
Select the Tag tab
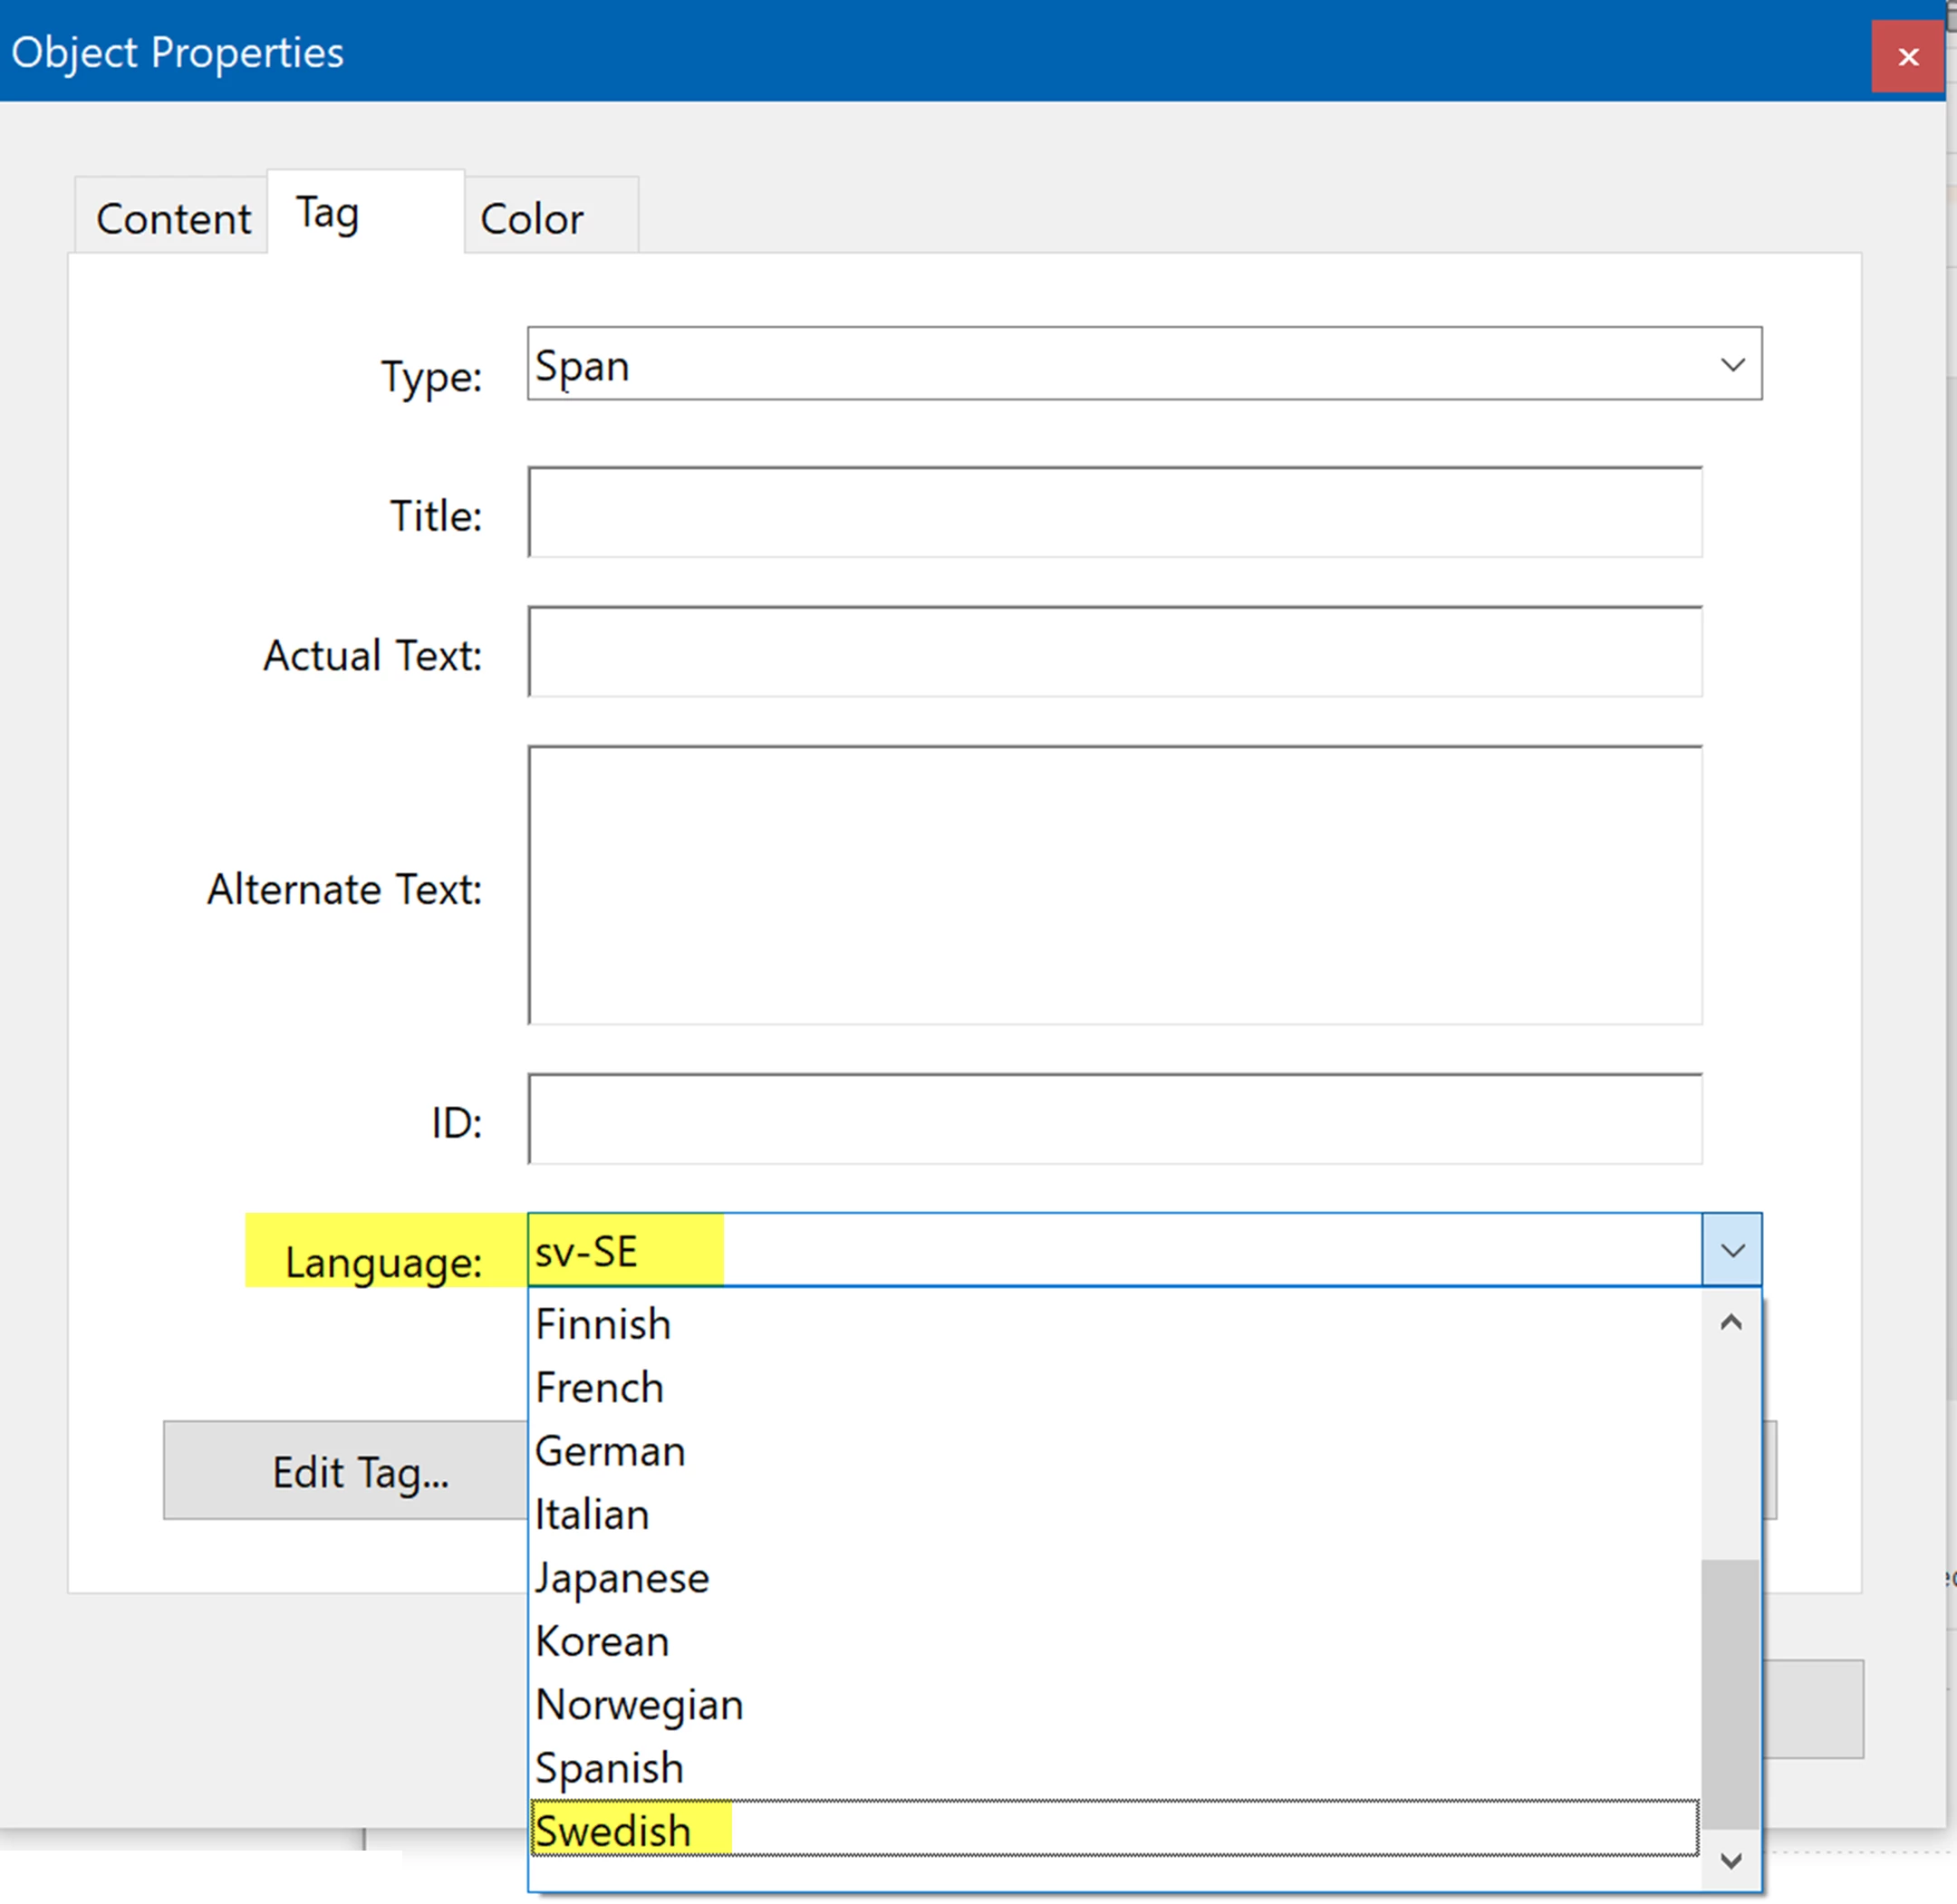(327, 213)
